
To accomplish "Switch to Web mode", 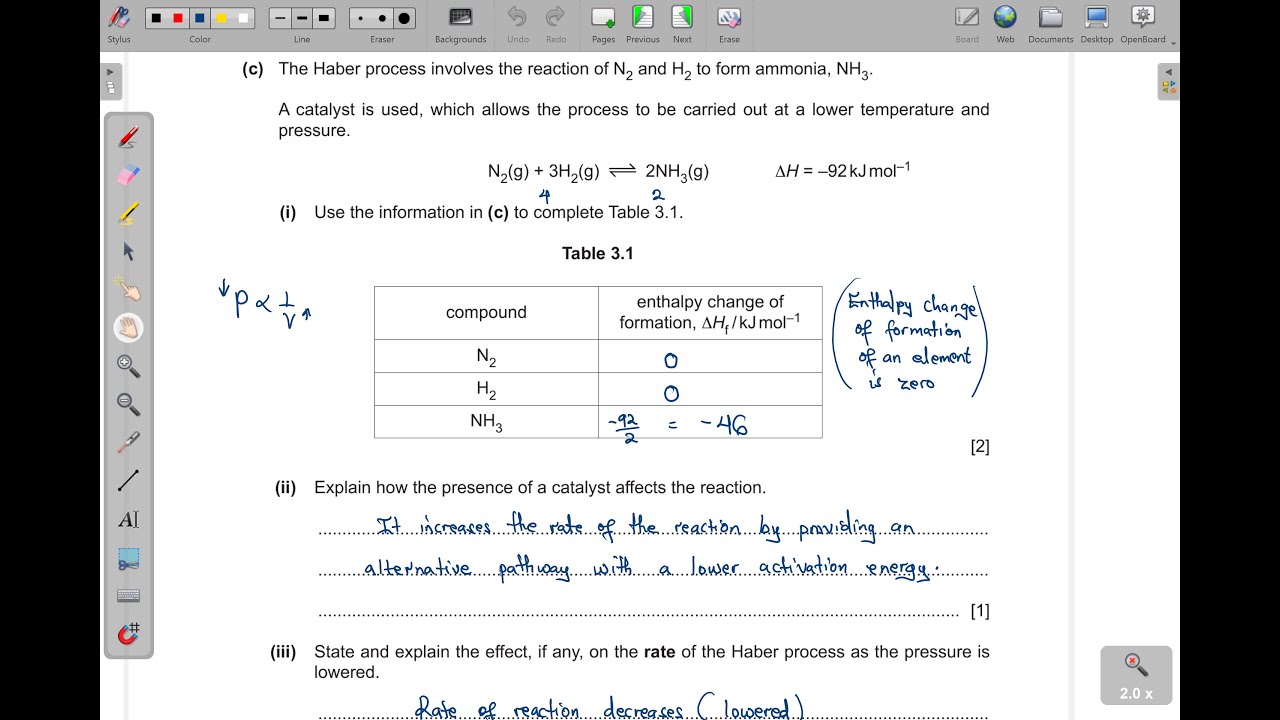I will (x=1005, y=24).
